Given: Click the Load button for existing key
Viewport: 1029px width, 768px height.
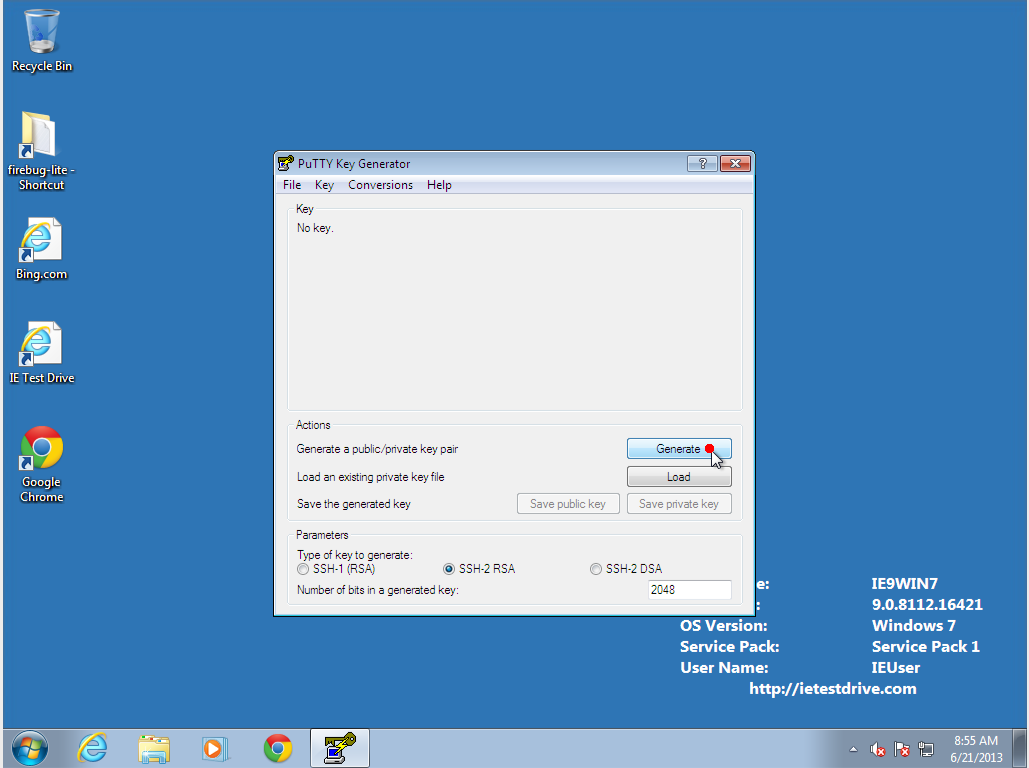Looking at the screenshot, I should (679, 477).
